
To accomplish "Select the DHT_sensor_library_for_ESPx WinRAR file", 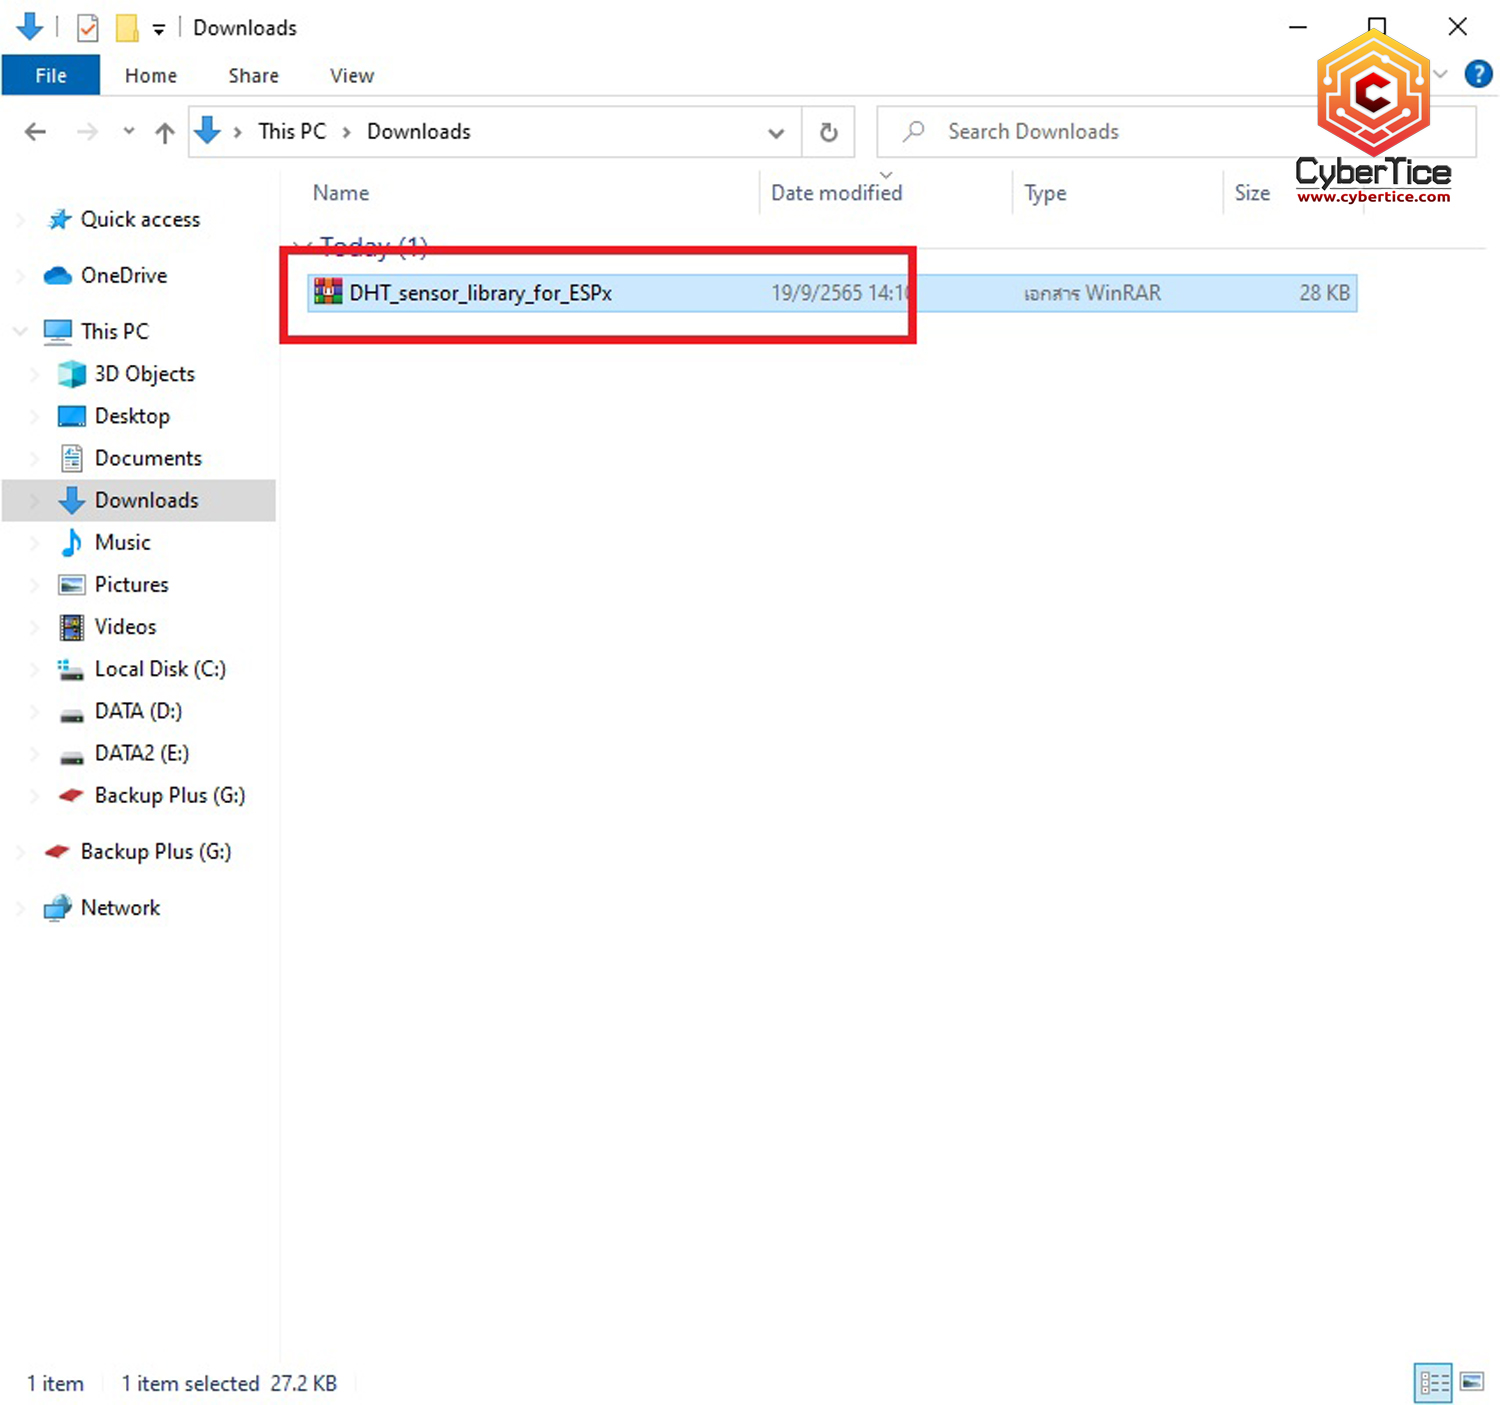I will [x=480, y=293].
